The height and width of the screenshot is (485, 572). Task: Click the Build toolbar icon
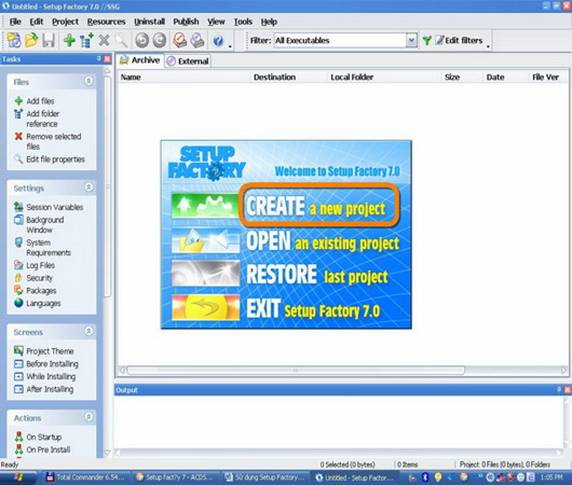(x=180, y=40)
